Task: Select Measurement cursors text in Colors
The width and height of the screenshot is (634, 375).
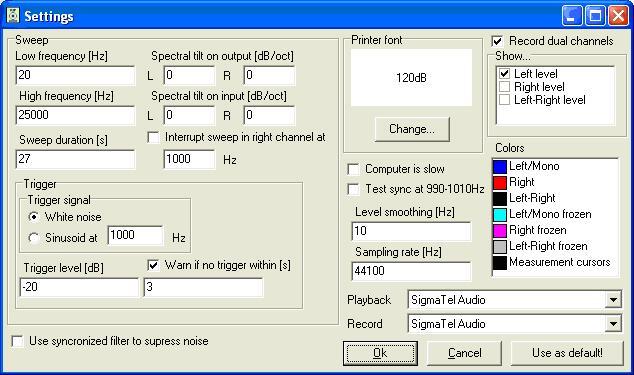Action: [x=560, y=262]
